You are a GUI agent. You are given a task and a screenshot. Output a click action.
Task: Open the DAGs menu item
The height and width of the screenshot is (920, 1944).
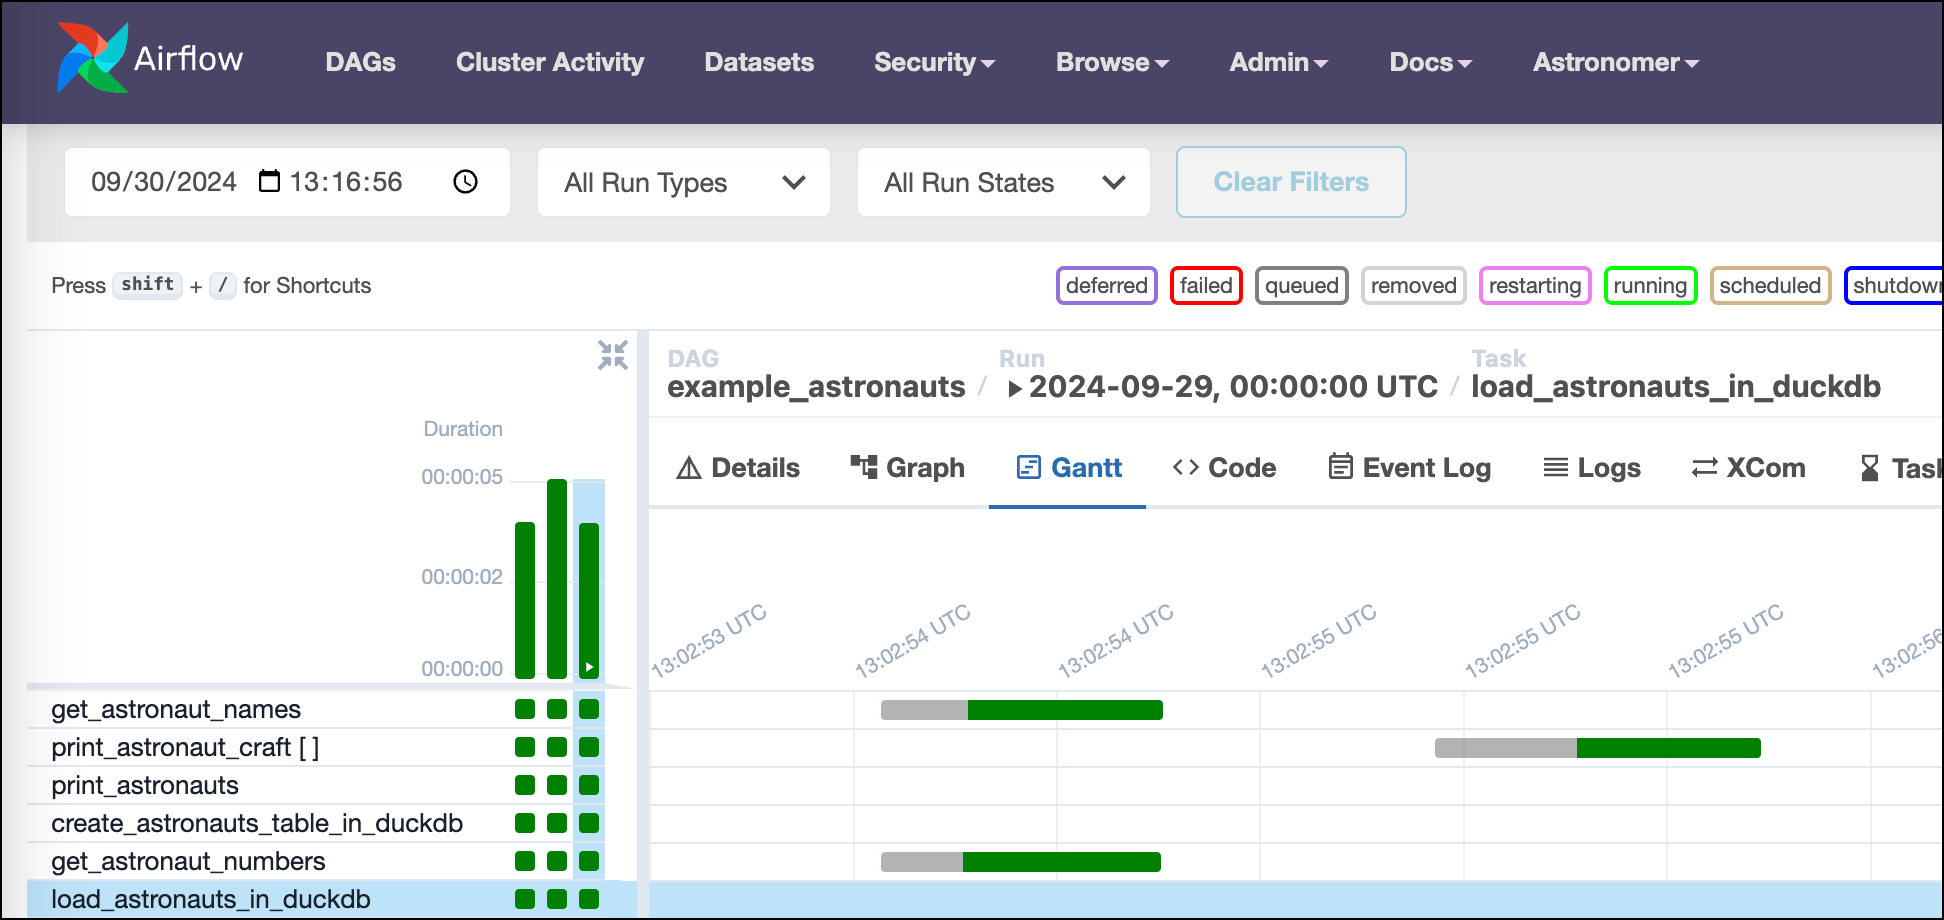360,62
